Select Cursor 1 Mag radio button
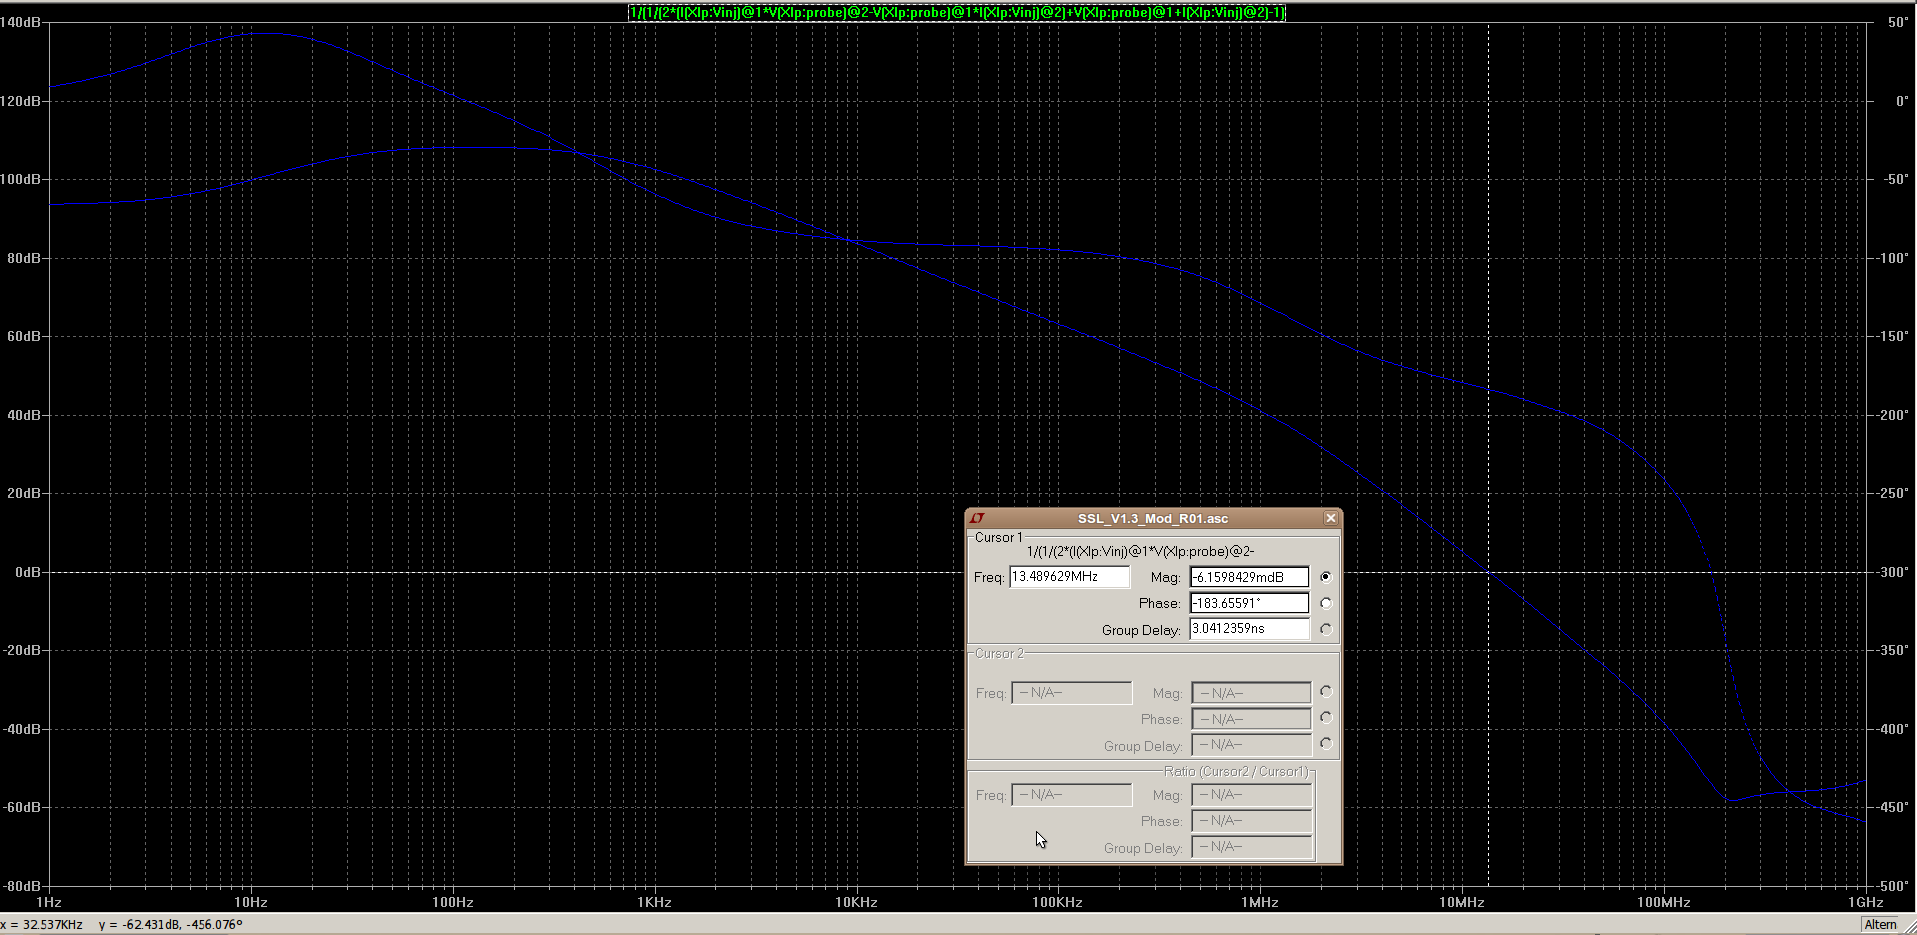1917x935 pixels. pyautogui.click(x=1326, y=577)
